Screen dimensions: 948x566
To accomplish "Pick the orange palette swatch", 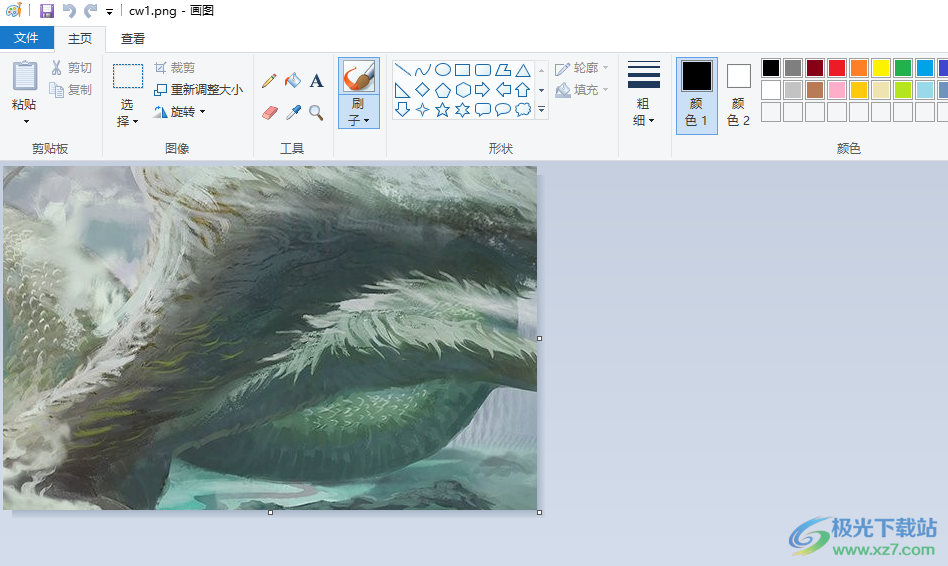I will (x=859, y=68).
